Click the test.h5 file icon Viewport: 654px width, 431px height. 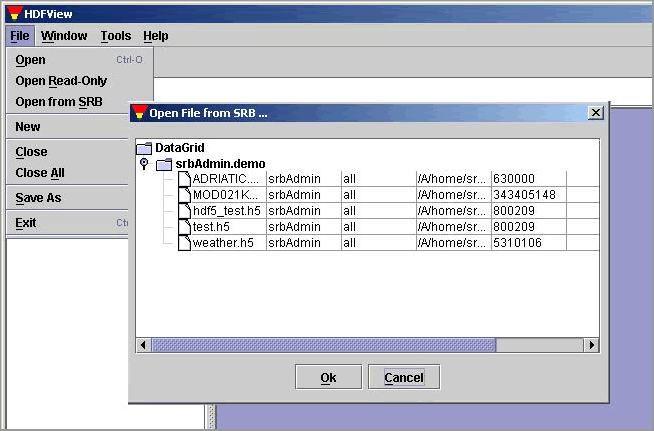point(184,227)
